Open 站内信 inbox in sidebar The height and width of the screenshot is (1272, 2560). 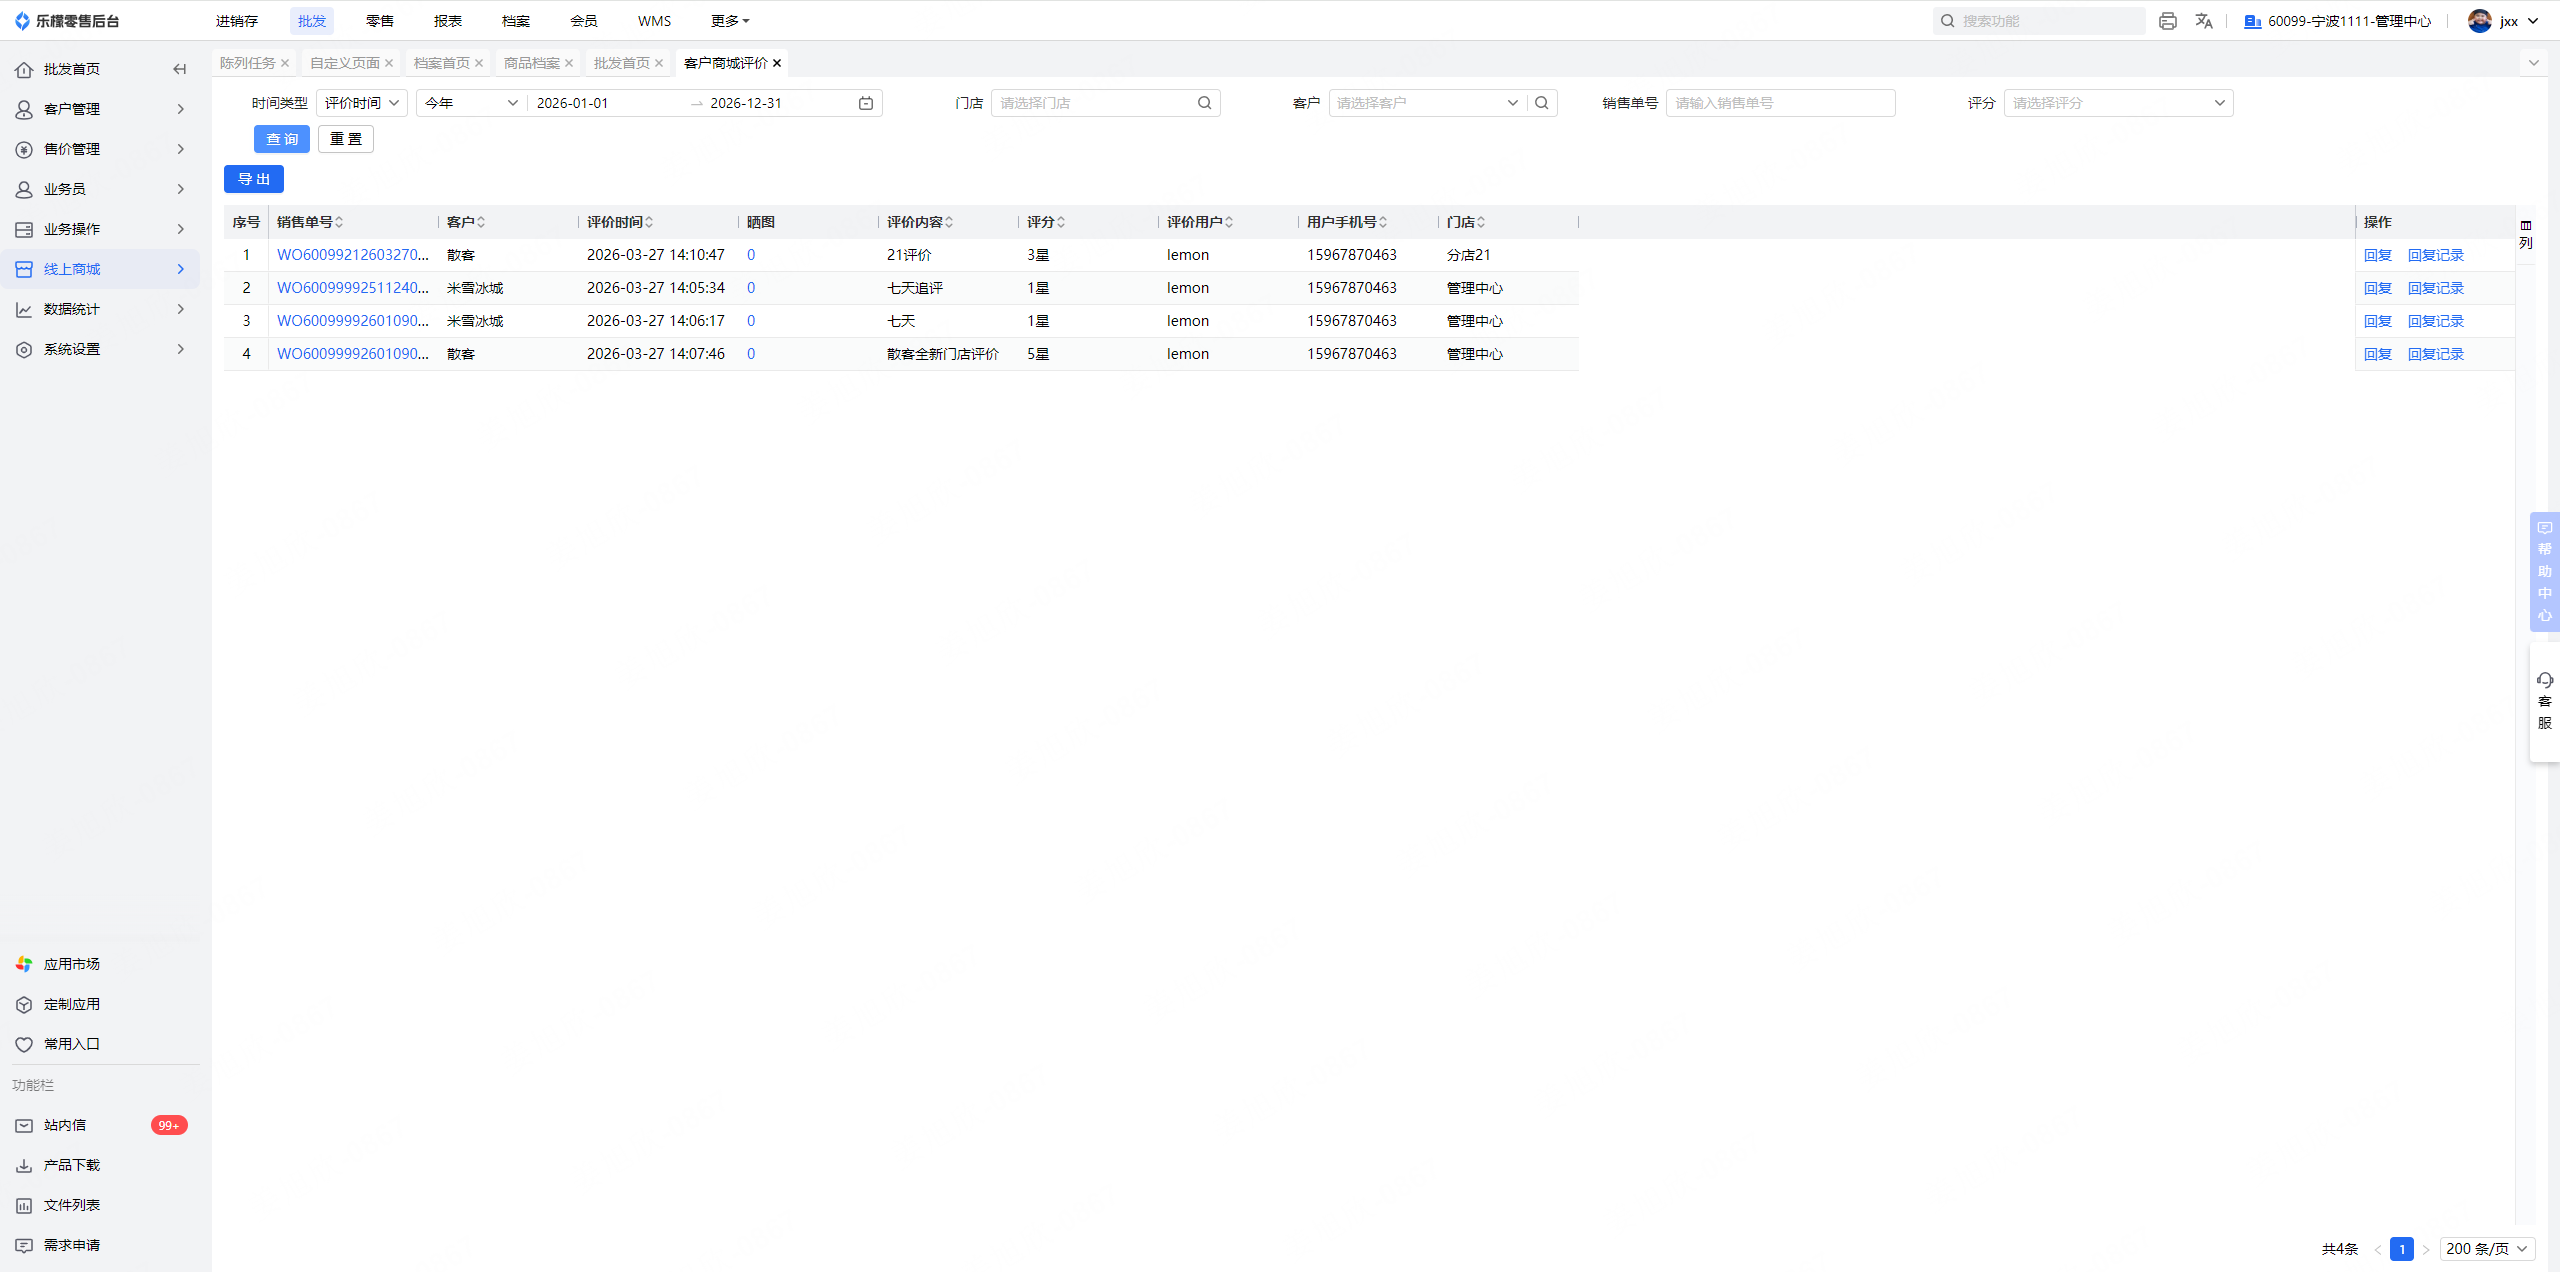tap(65, 1125)
